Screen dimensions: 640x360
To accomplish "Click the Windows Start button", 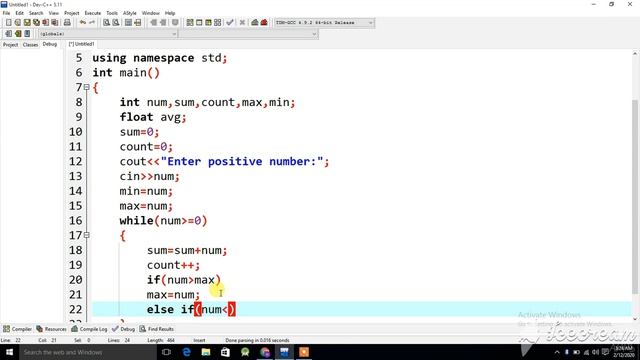I will click(x=9, y=352).
